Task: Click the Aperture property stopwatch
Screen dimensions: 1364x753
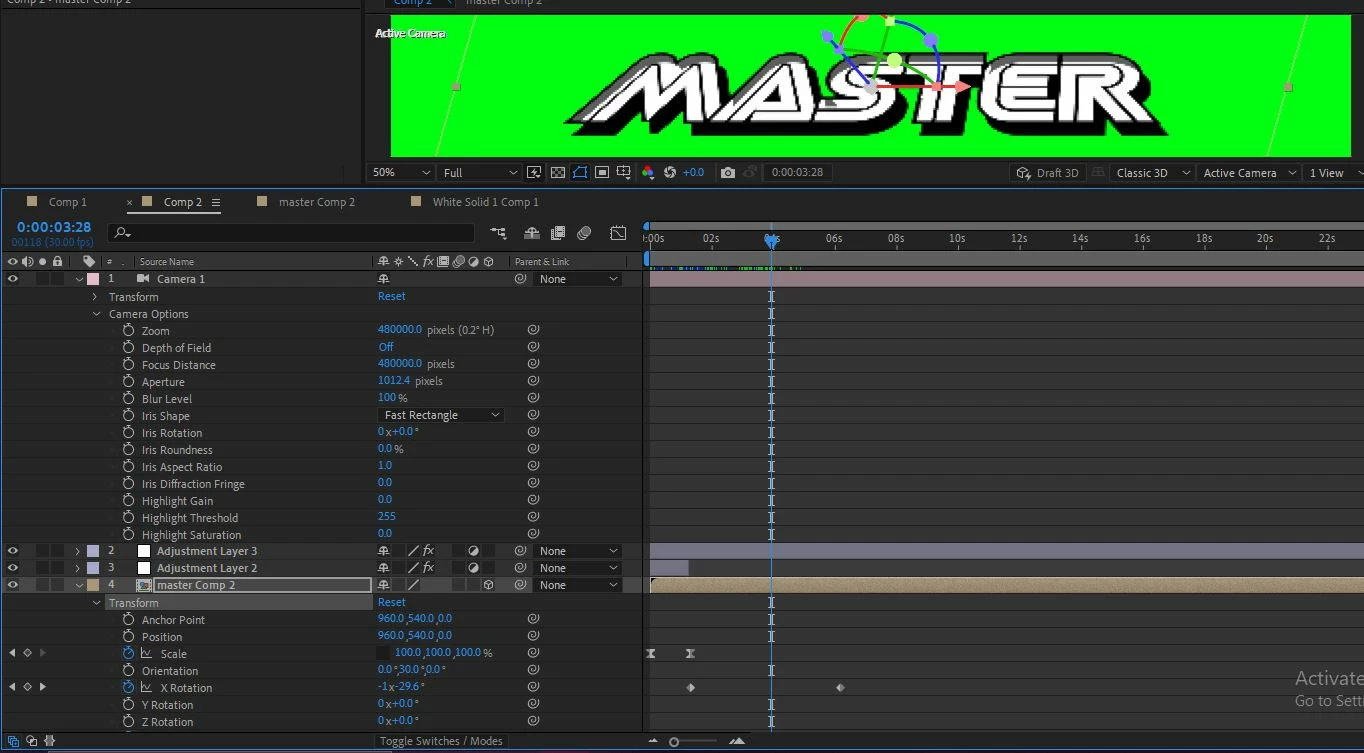Action: point(128,381)
